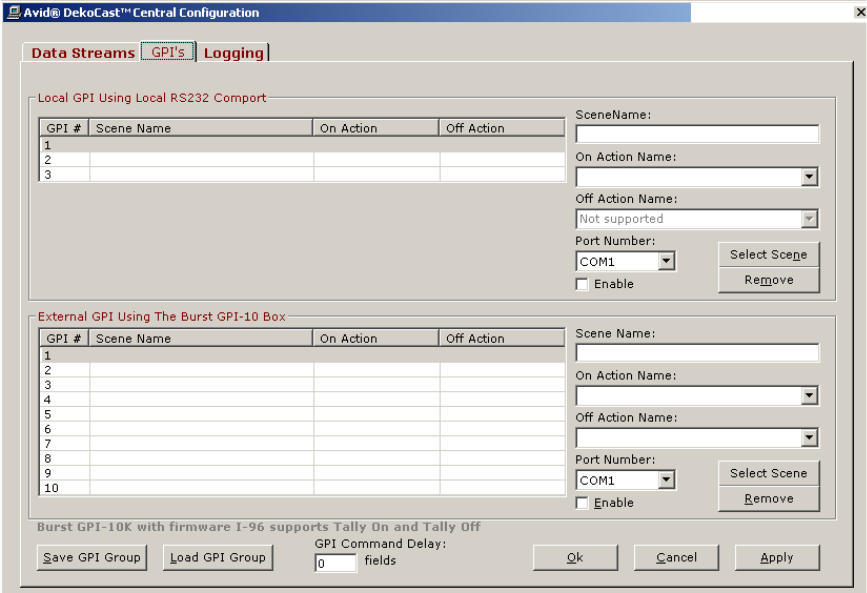Open External GPI On Action Name dropdown
Viewport: 867px width, 593px height.
pyautogui.click(x=809, y=396)
